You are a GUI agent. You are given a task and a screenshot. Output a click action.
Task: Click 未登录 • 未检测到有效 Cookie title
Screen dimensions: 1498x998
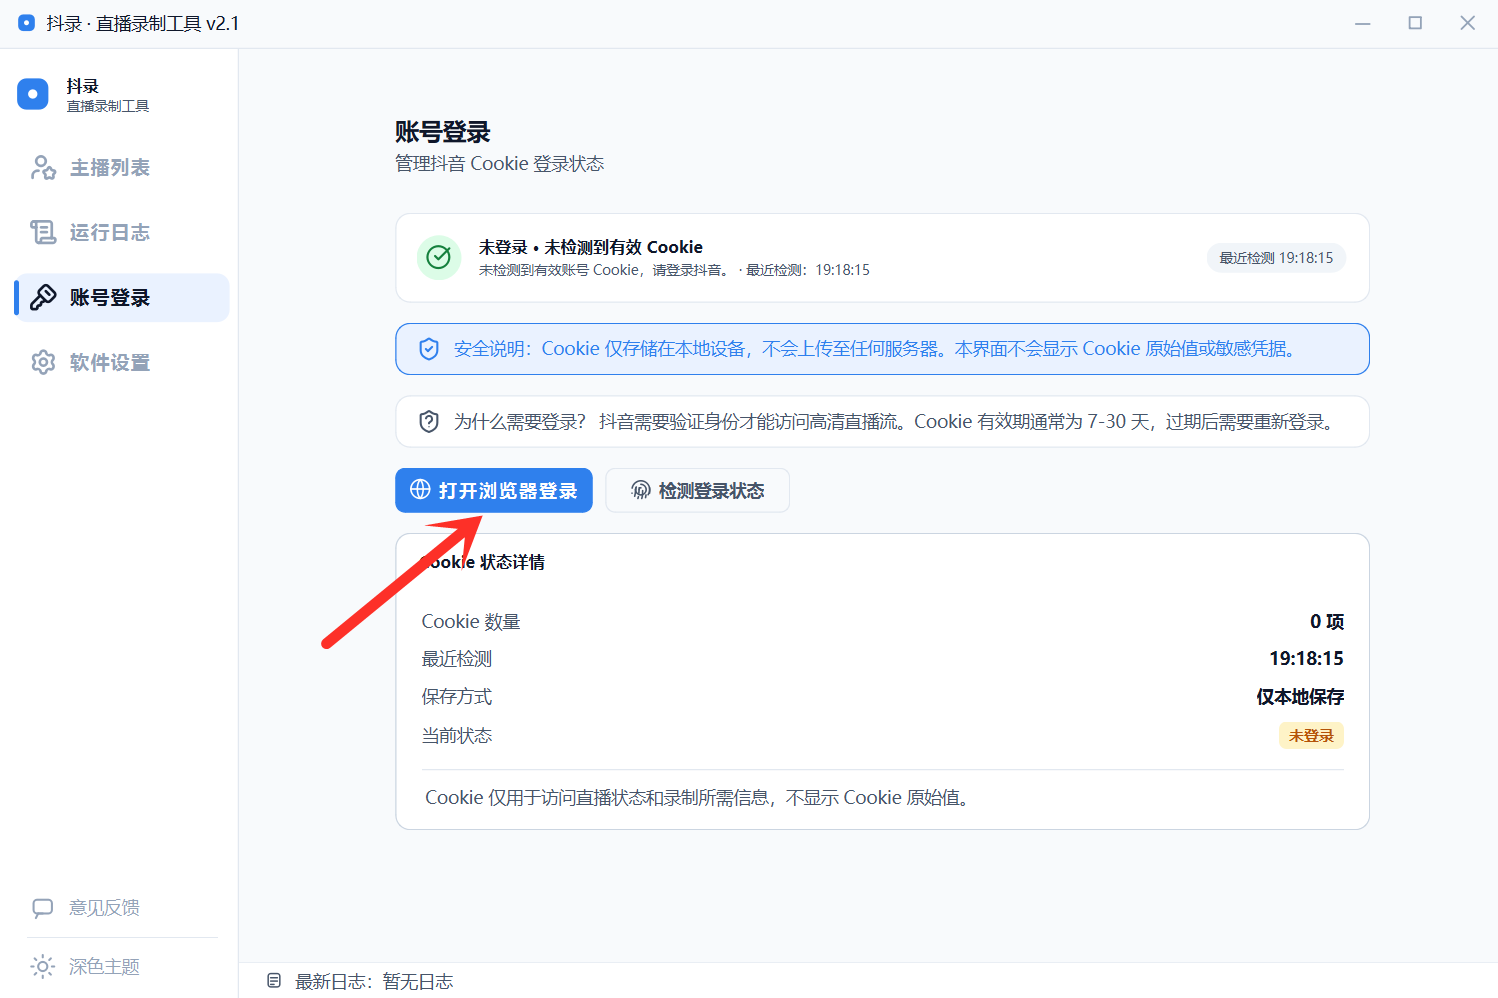tap(591, 247)
